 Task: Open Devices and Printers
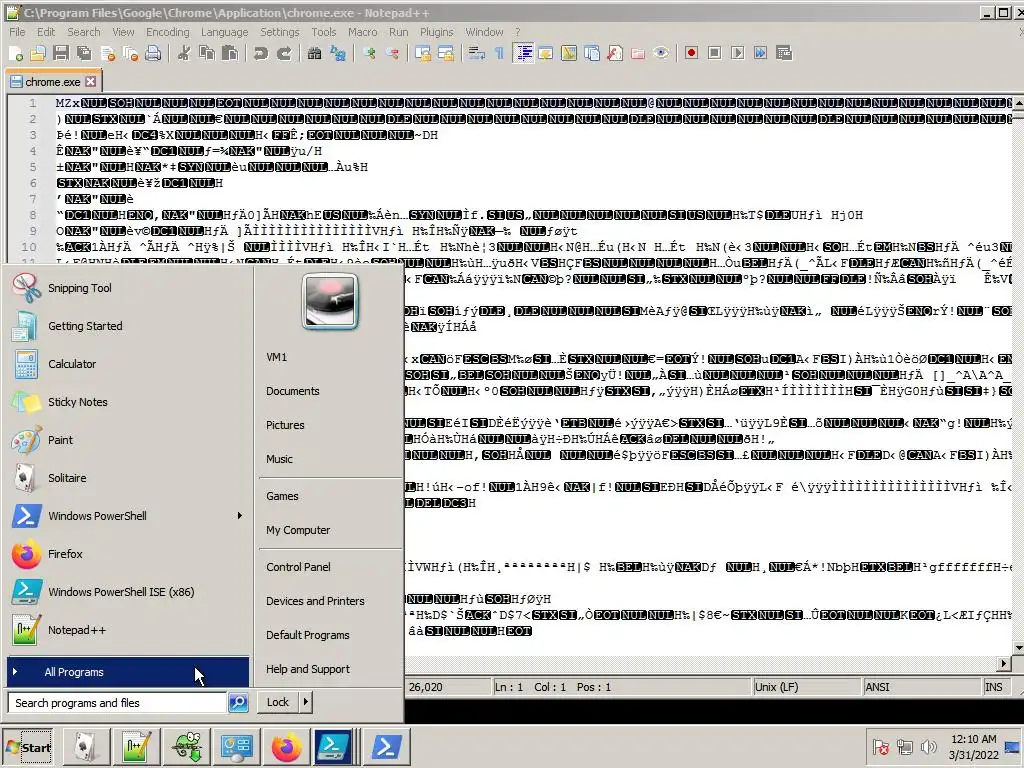(315, 601)
